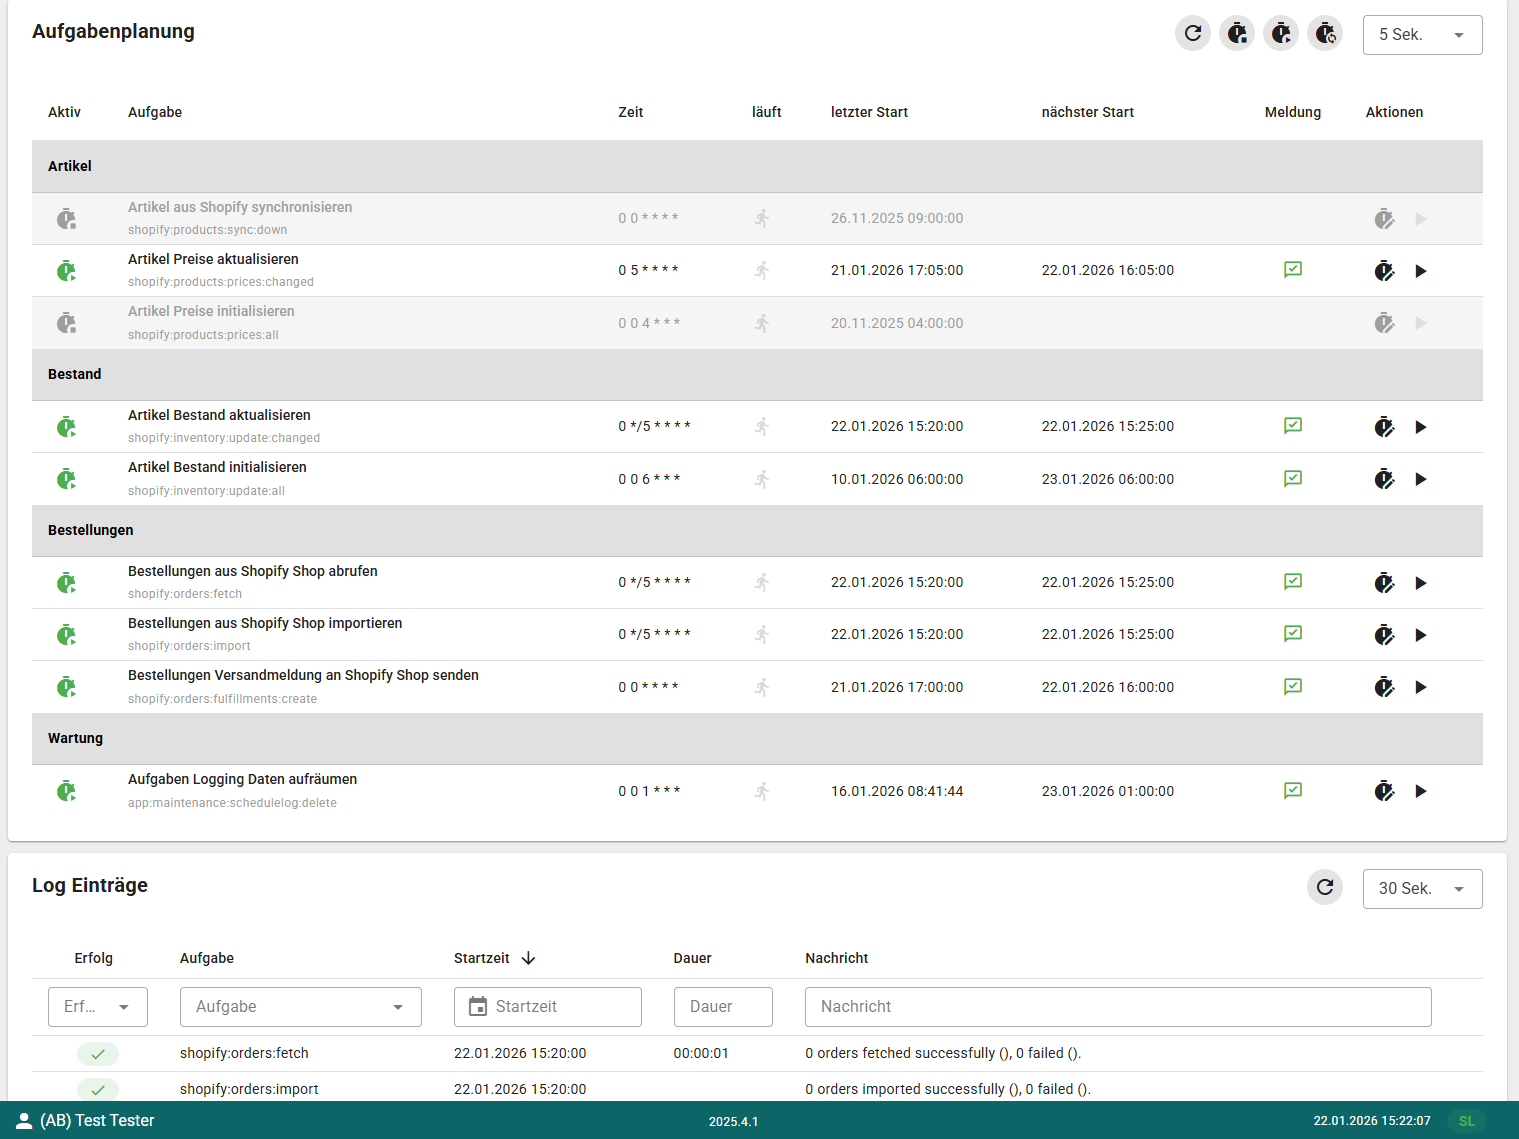Click the stopwatch-sync icon in the header
Image resolution: width=1519 pixels, height=1139 pixels.
point(1325,33)
